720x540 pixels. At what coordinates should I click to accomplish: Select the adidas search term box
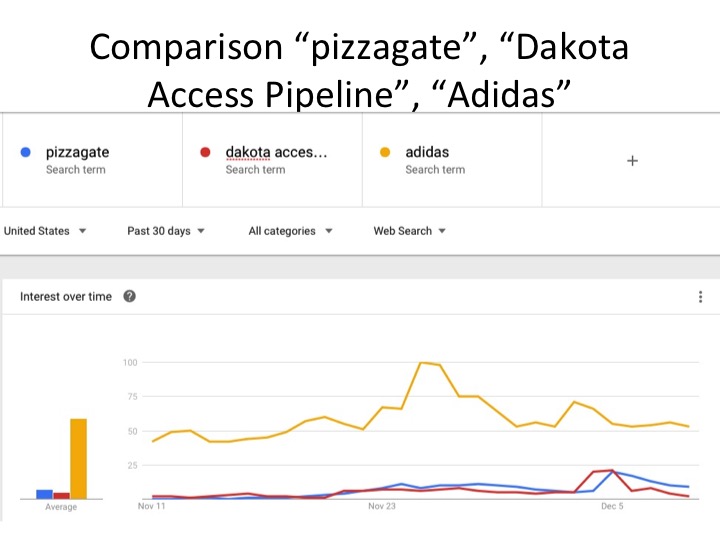(x=452, y=160)
